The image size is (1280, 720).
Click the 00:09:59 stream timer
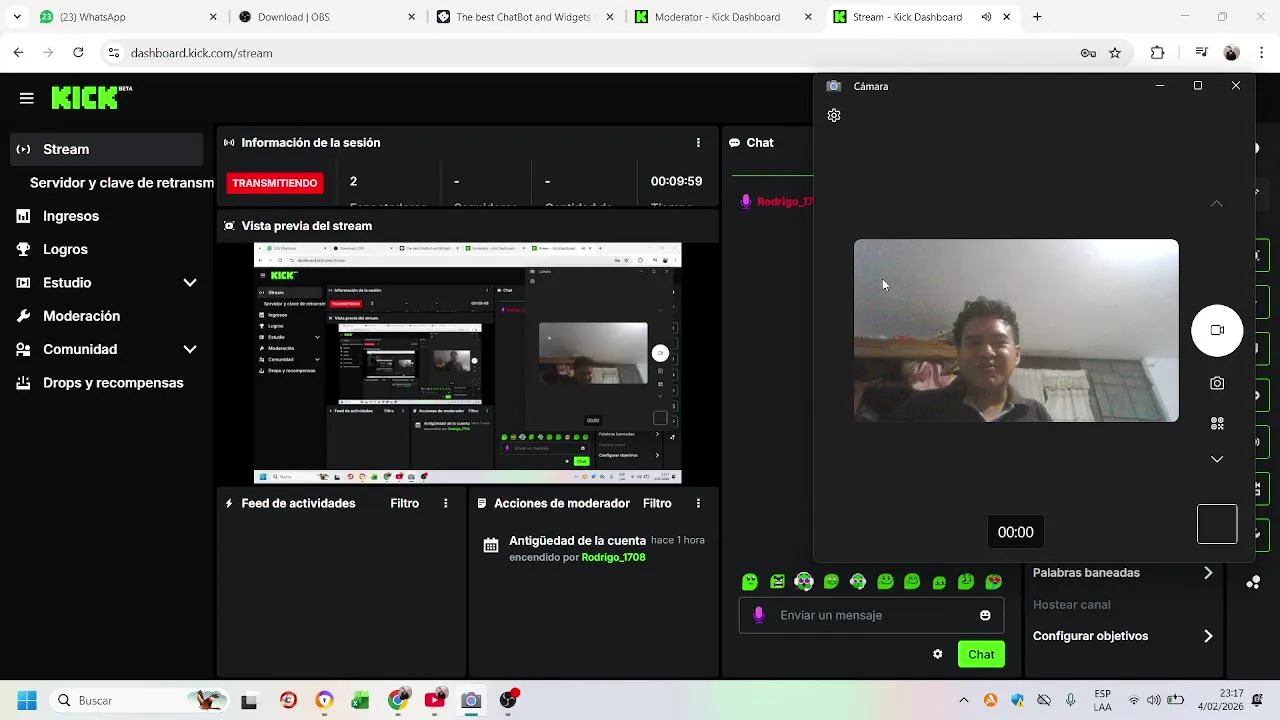coord(676,182)
